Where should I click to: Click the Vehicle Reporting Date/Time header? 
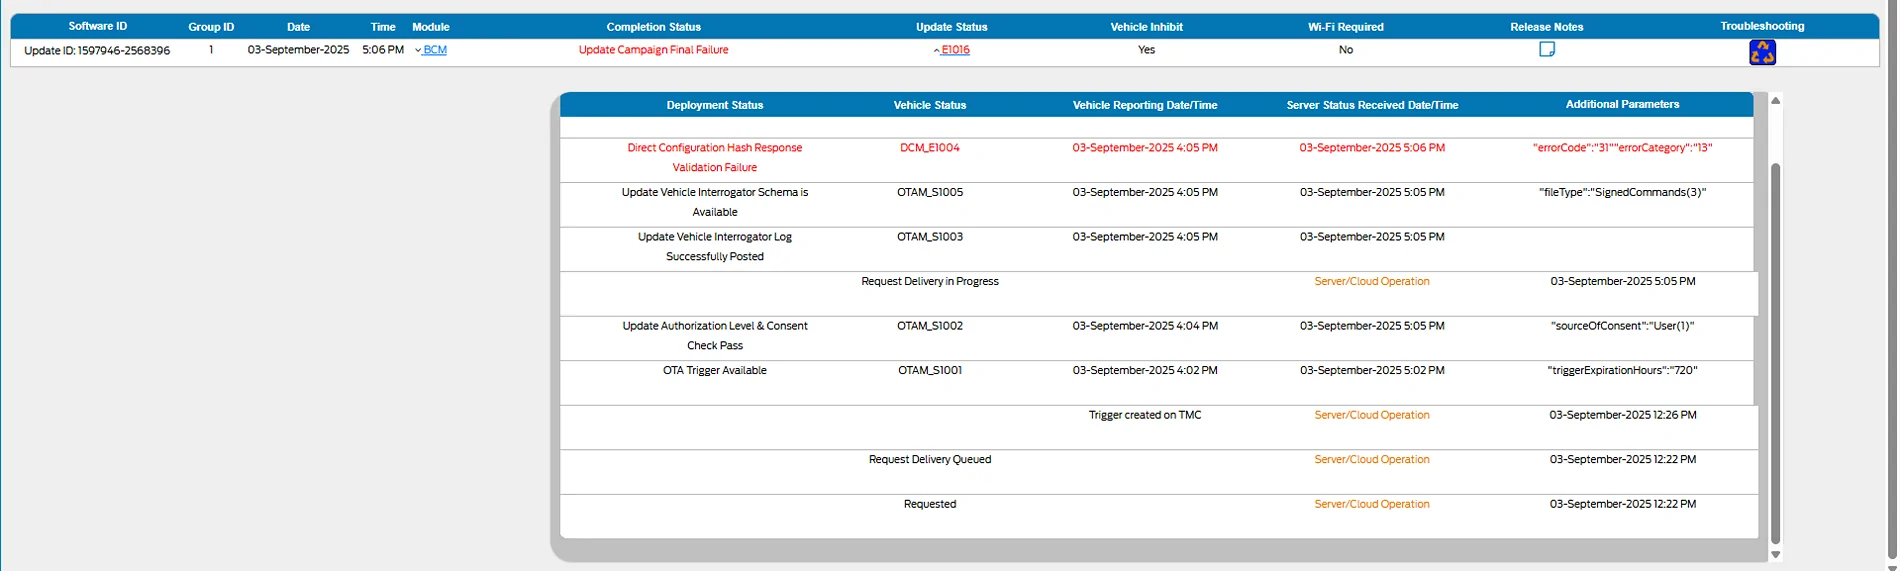(x=1144, y=105)
